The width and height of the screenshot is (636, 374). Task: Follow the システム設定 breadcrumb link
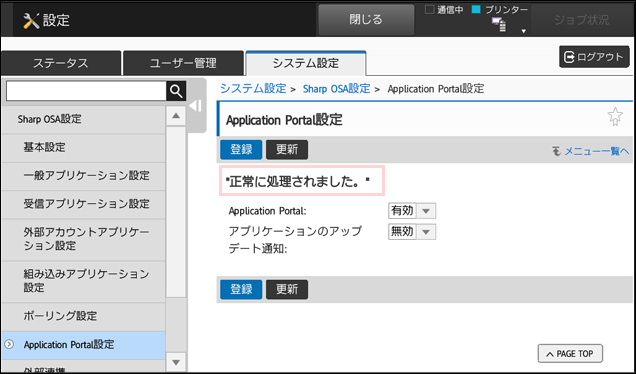(x=253, y=88)
